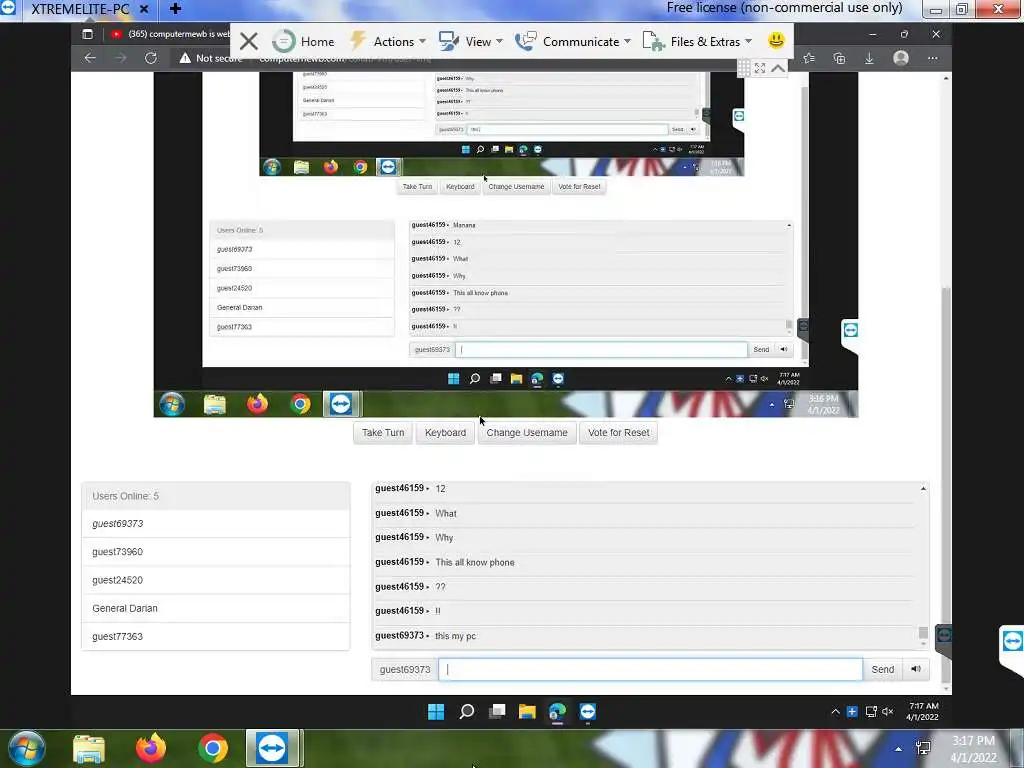
Task: Open Task View on the large Windows 11 taskbar
Action: 497,712
